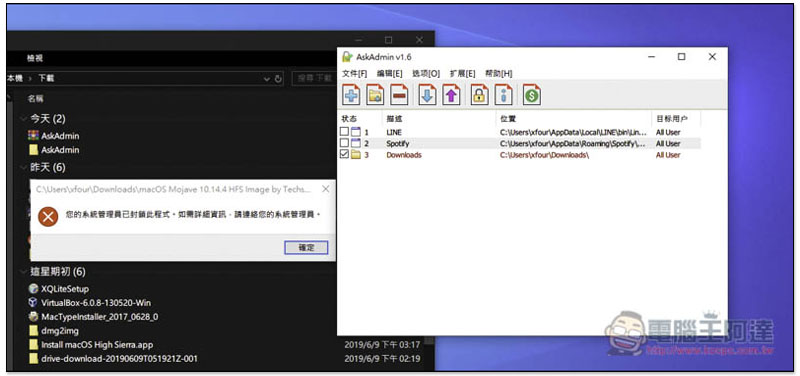Screen dimensions: 800x376
Task: Open the 扩展[E] menu
Action: 463,73
